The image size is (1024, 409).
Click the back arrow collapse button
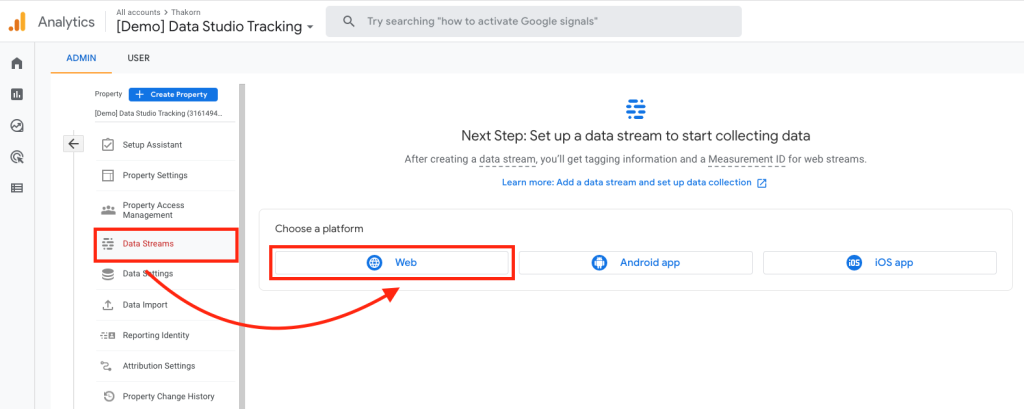coord(73,144)
